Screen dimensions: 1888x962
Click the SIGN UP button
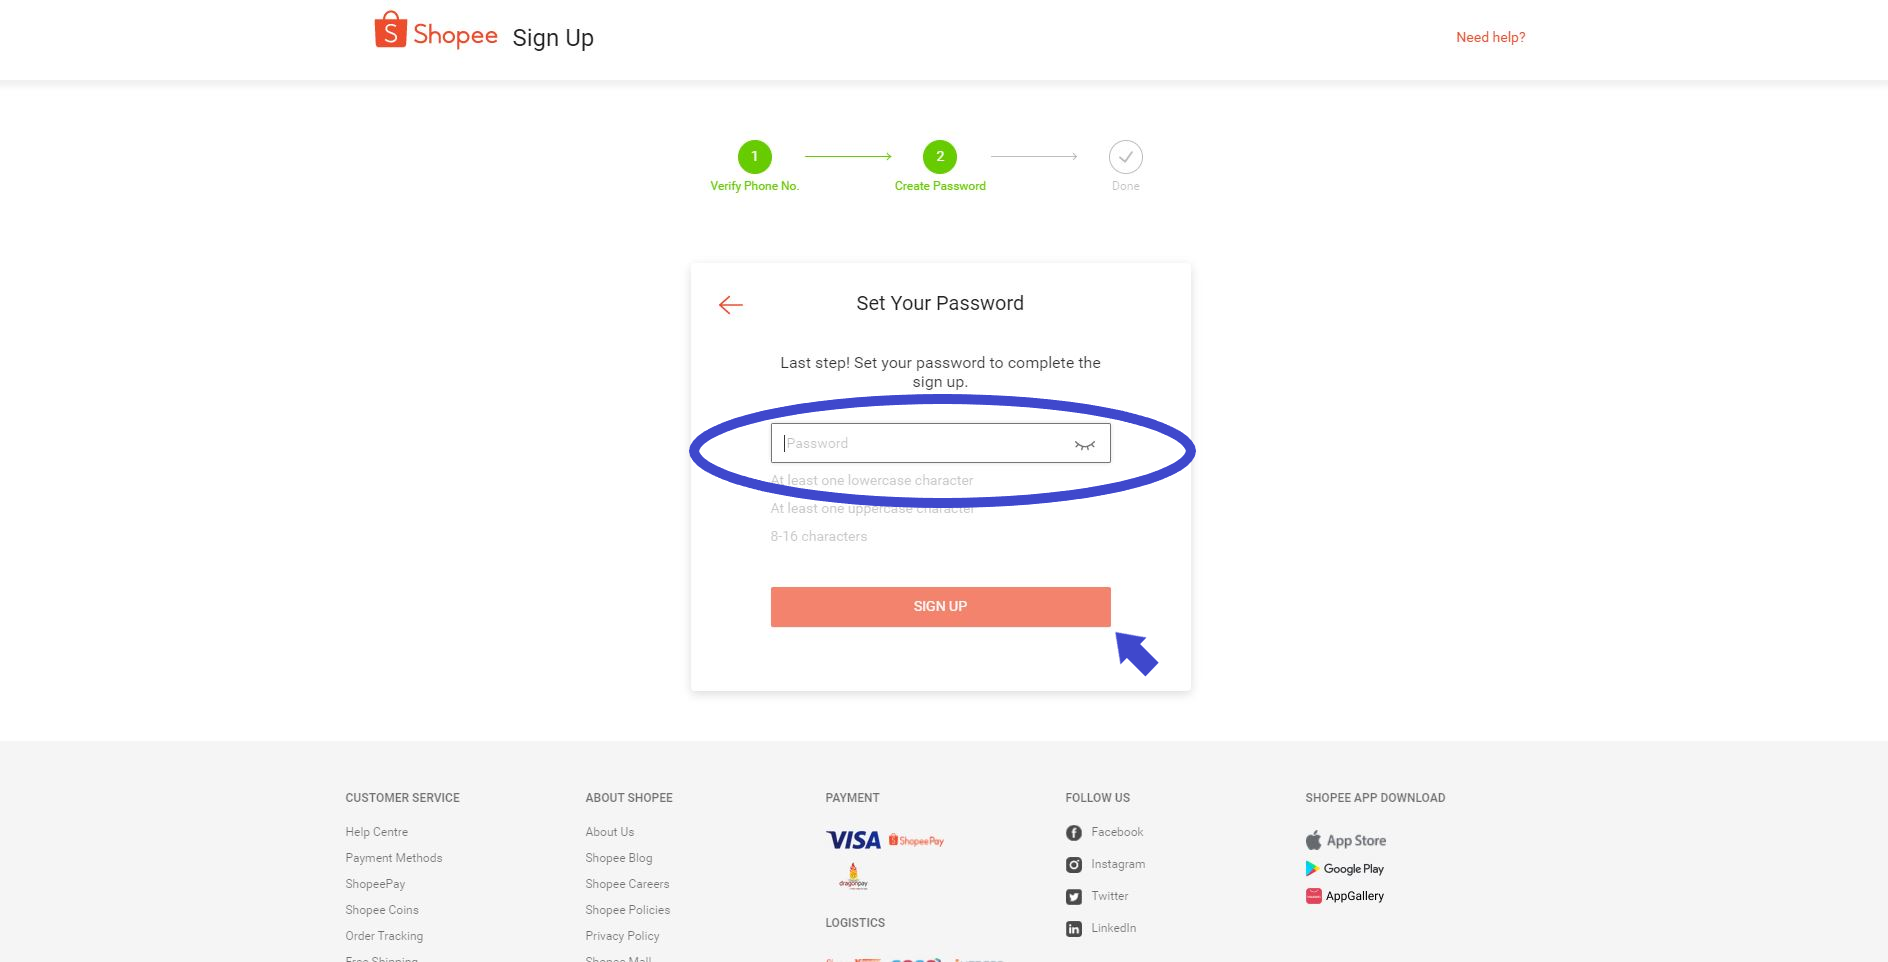(940, 607)
